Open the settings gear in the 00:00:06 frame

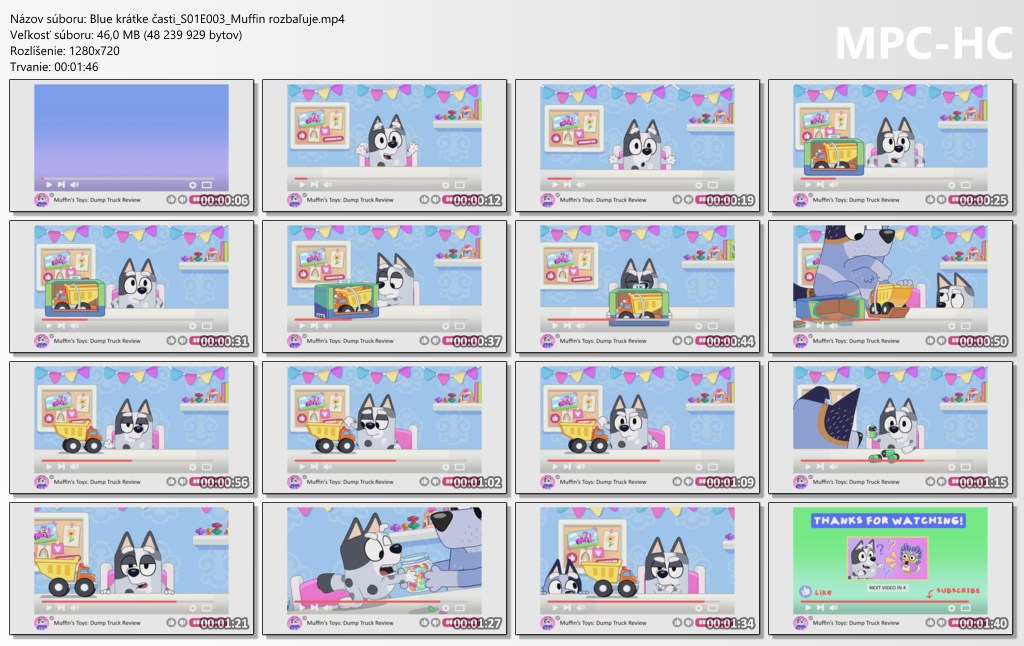click(x=193, y=184)
